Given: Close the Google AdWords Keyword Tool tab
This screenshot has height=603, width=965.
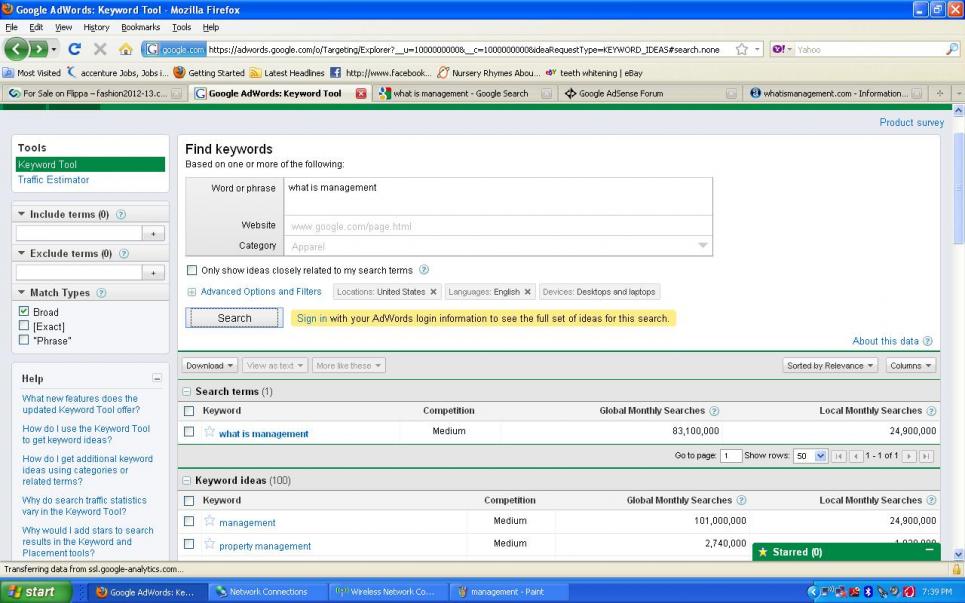Looking at the screenshot, I should (x=361, y=94).
